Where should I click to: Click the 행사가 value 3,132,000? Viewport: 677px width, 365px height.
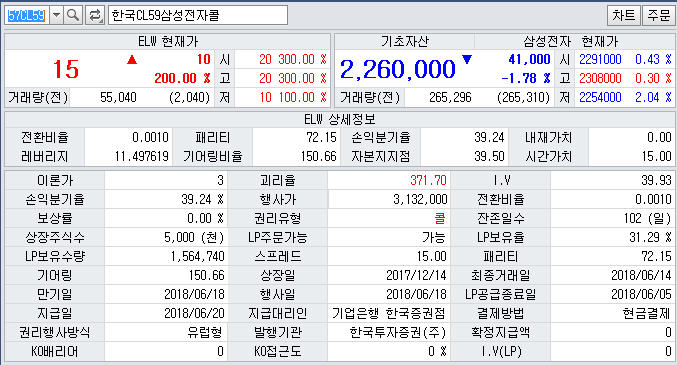[x=420, y=199]
